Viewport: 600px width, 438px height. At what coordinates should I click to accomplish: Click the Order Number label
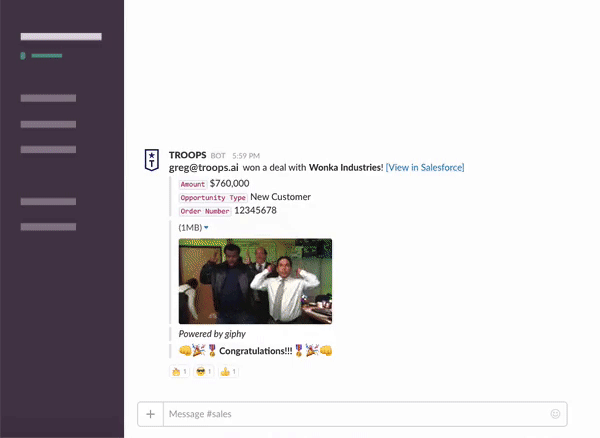click(205, 211)
